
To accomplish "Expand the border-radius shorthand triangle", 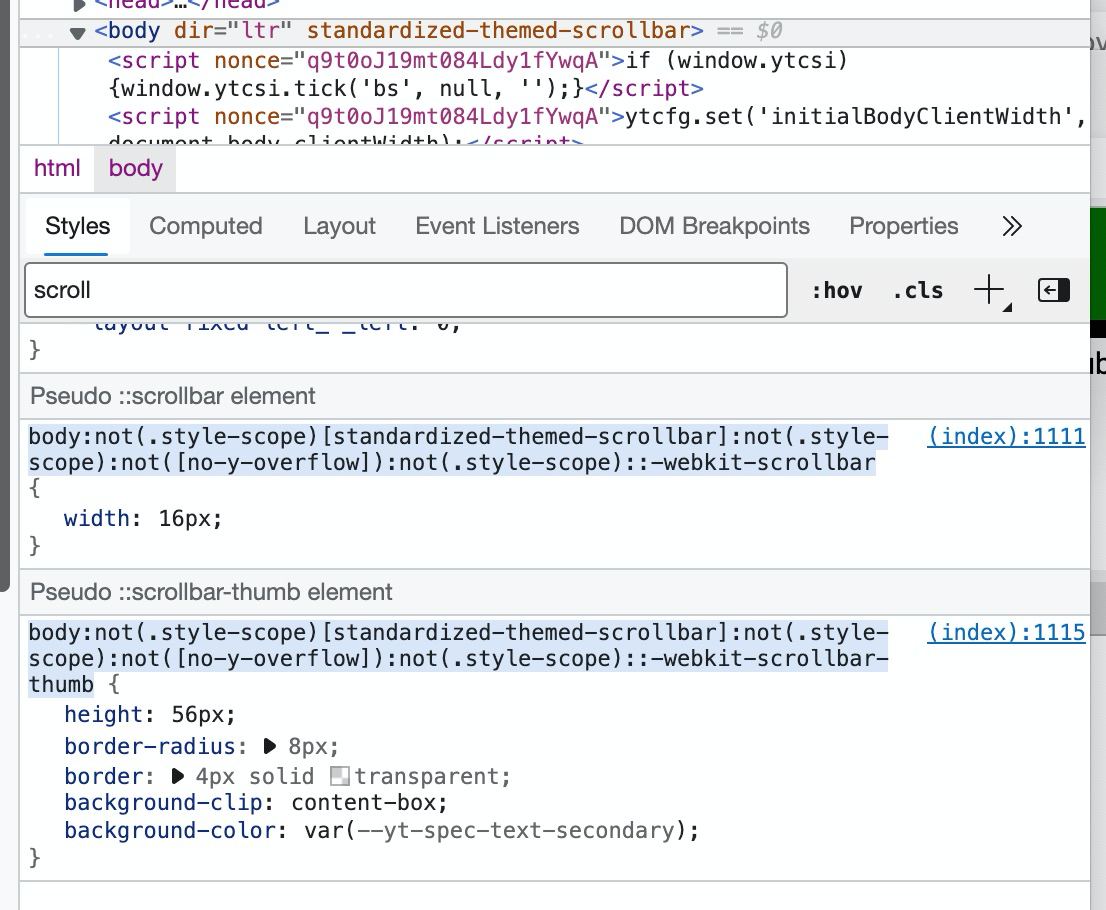I will pyautogui.click(x=269, y=746).
